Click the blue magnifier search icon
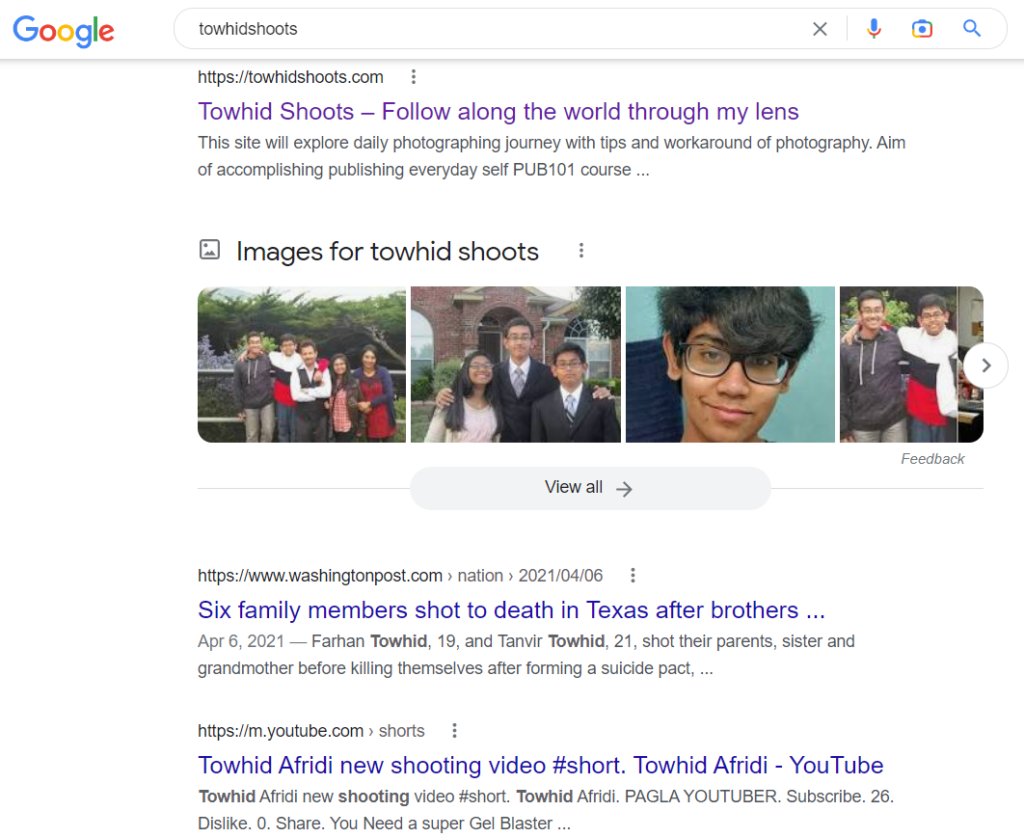1024x838 pixels. [x=972, y=28]
